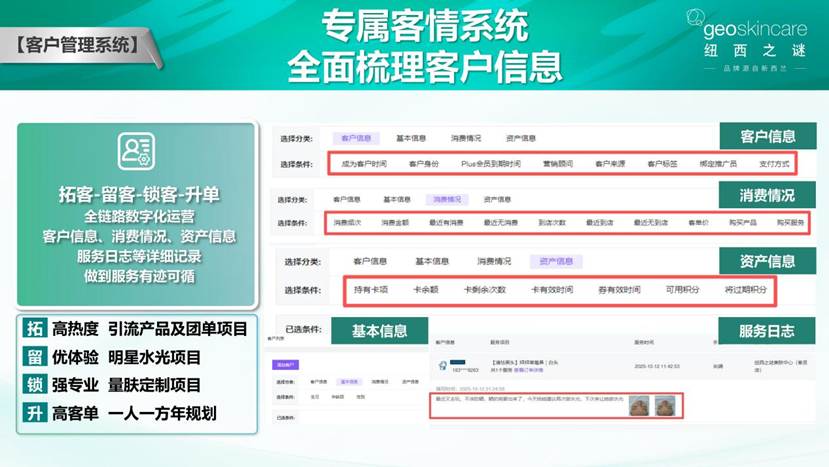
Task: Click the green 客户信息 section label
Action: (x=768, y=136)
